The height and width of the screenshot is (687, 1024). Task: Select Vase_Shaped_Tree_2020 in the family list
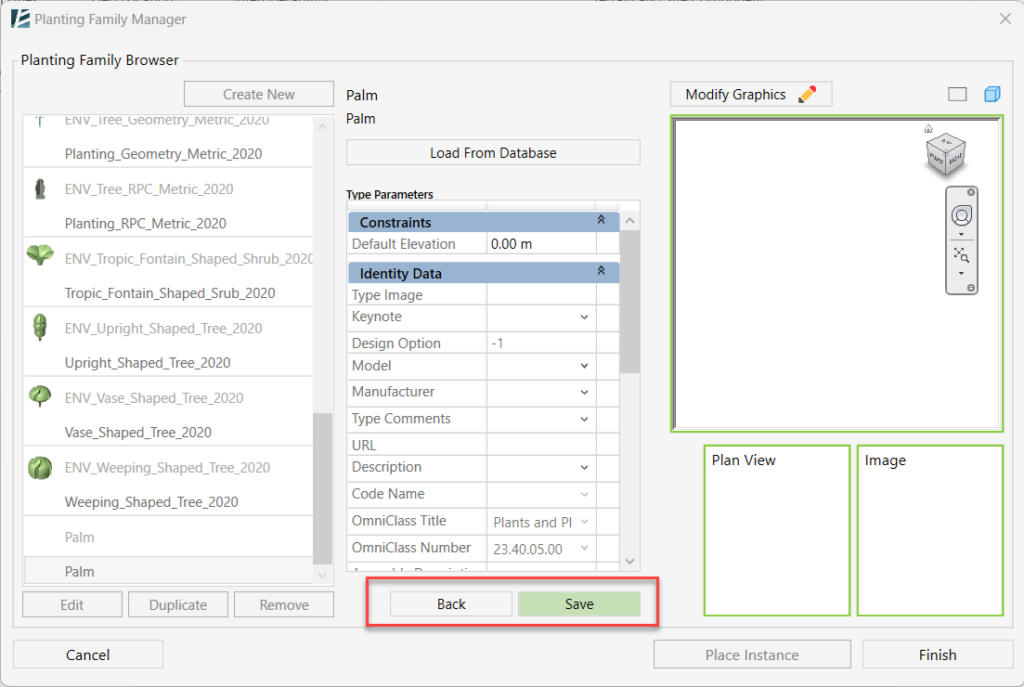[138, 432]
